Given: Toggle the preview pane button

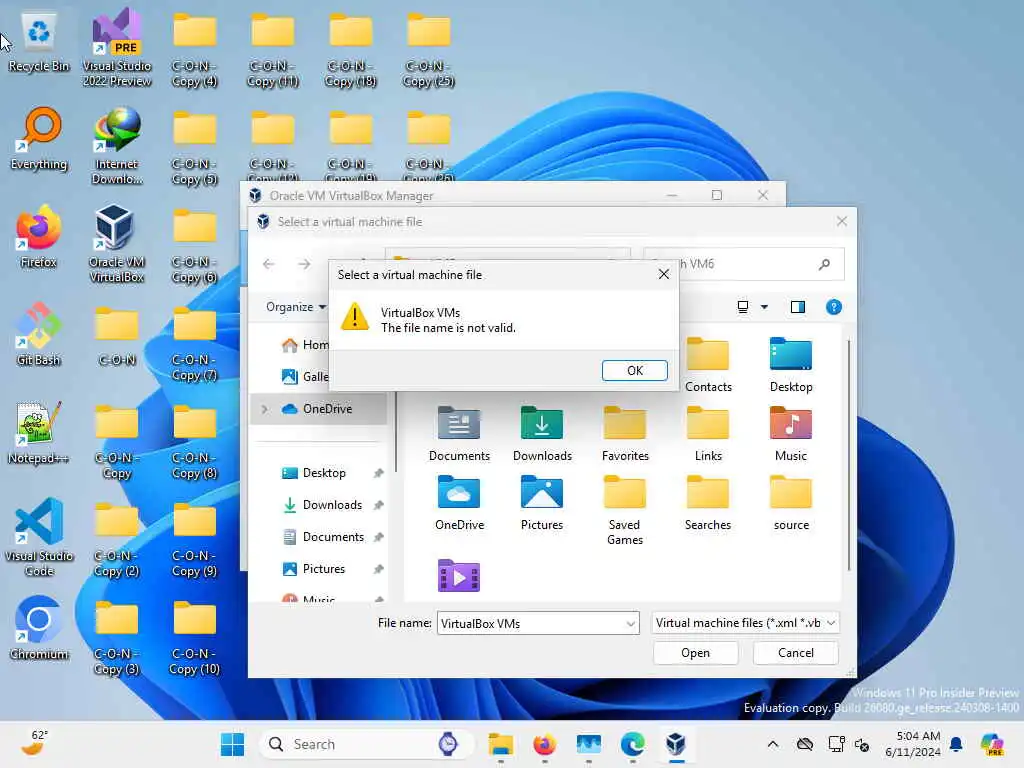Looking at the screenshot, I should (797, 307).
